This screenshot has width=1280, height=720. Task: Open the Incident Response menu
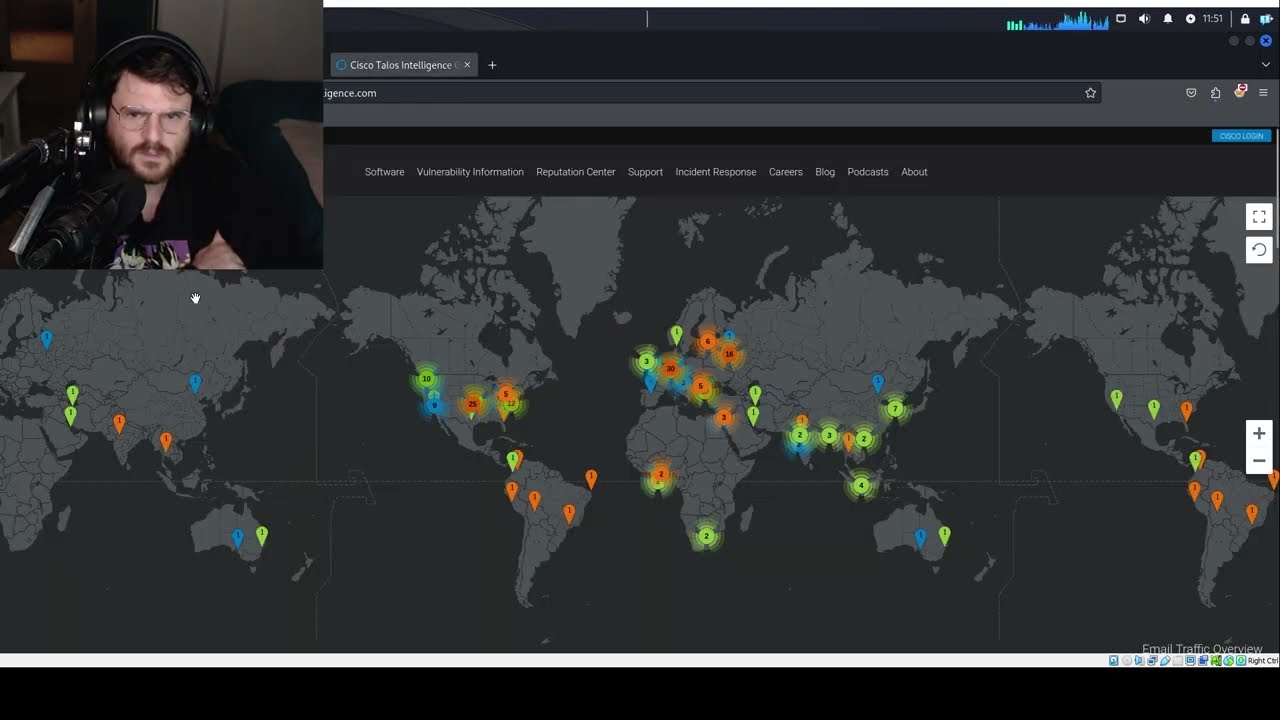(x=716, y=172)
